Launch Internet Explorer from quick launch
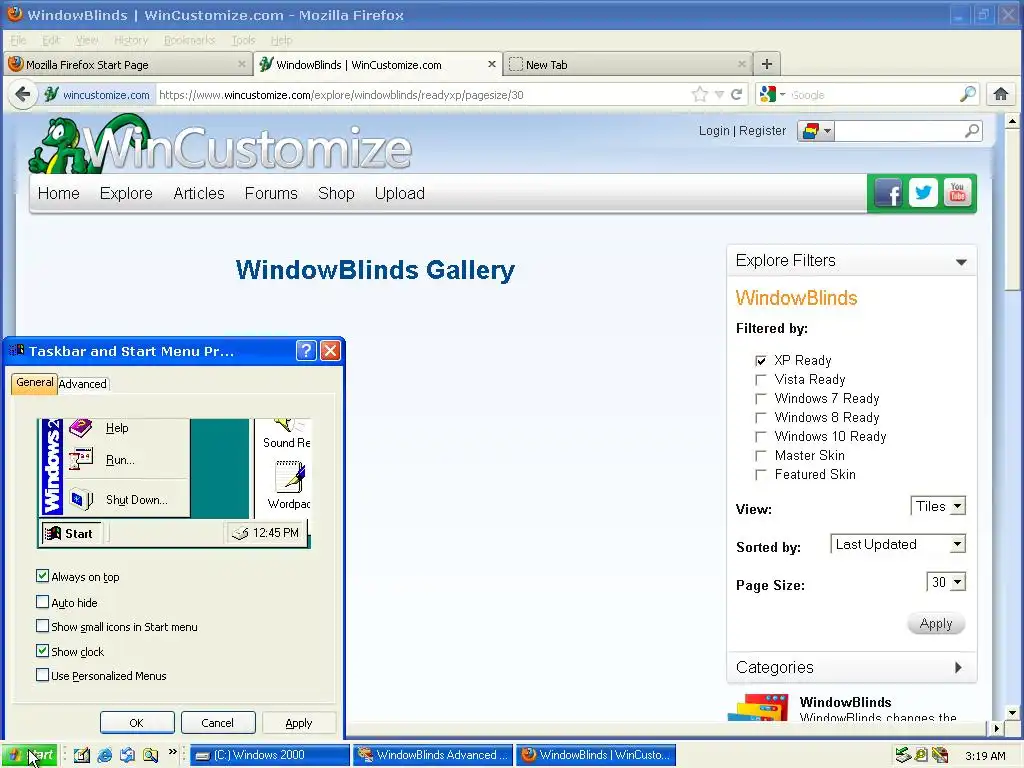The height and width of the screenshot is (768, 1024). (x=104, y=755)
